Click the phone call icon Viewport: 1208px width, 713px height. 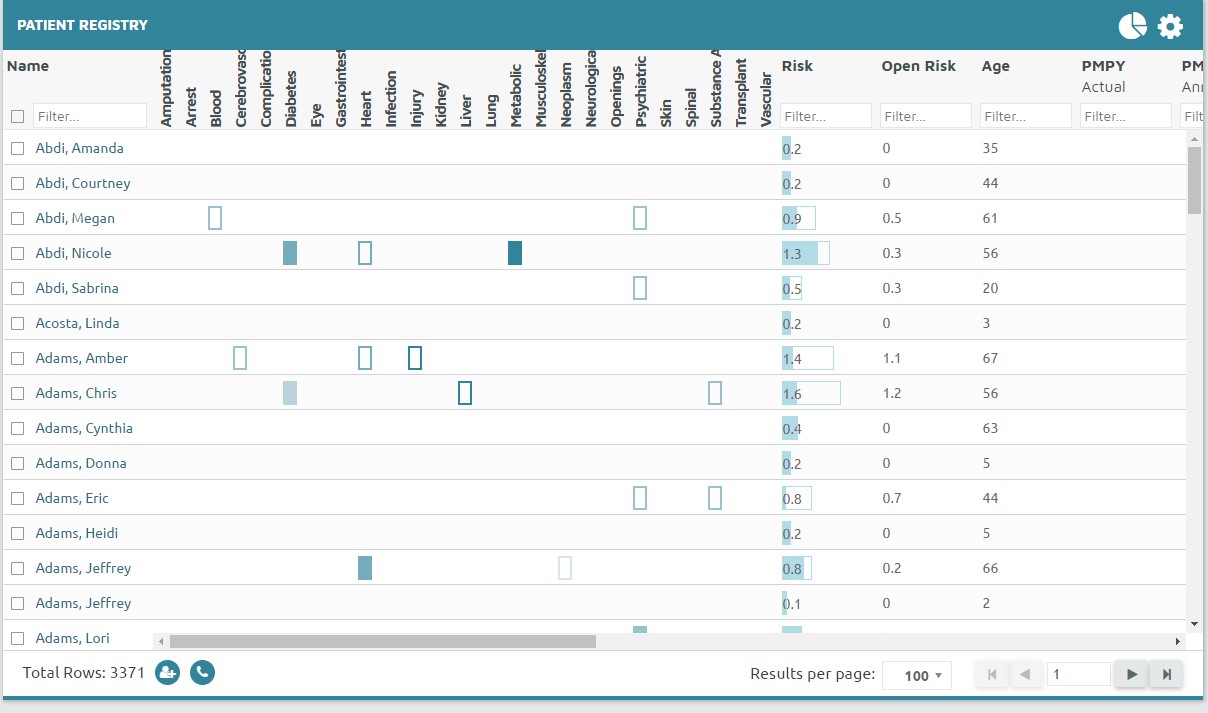[202, 673]
